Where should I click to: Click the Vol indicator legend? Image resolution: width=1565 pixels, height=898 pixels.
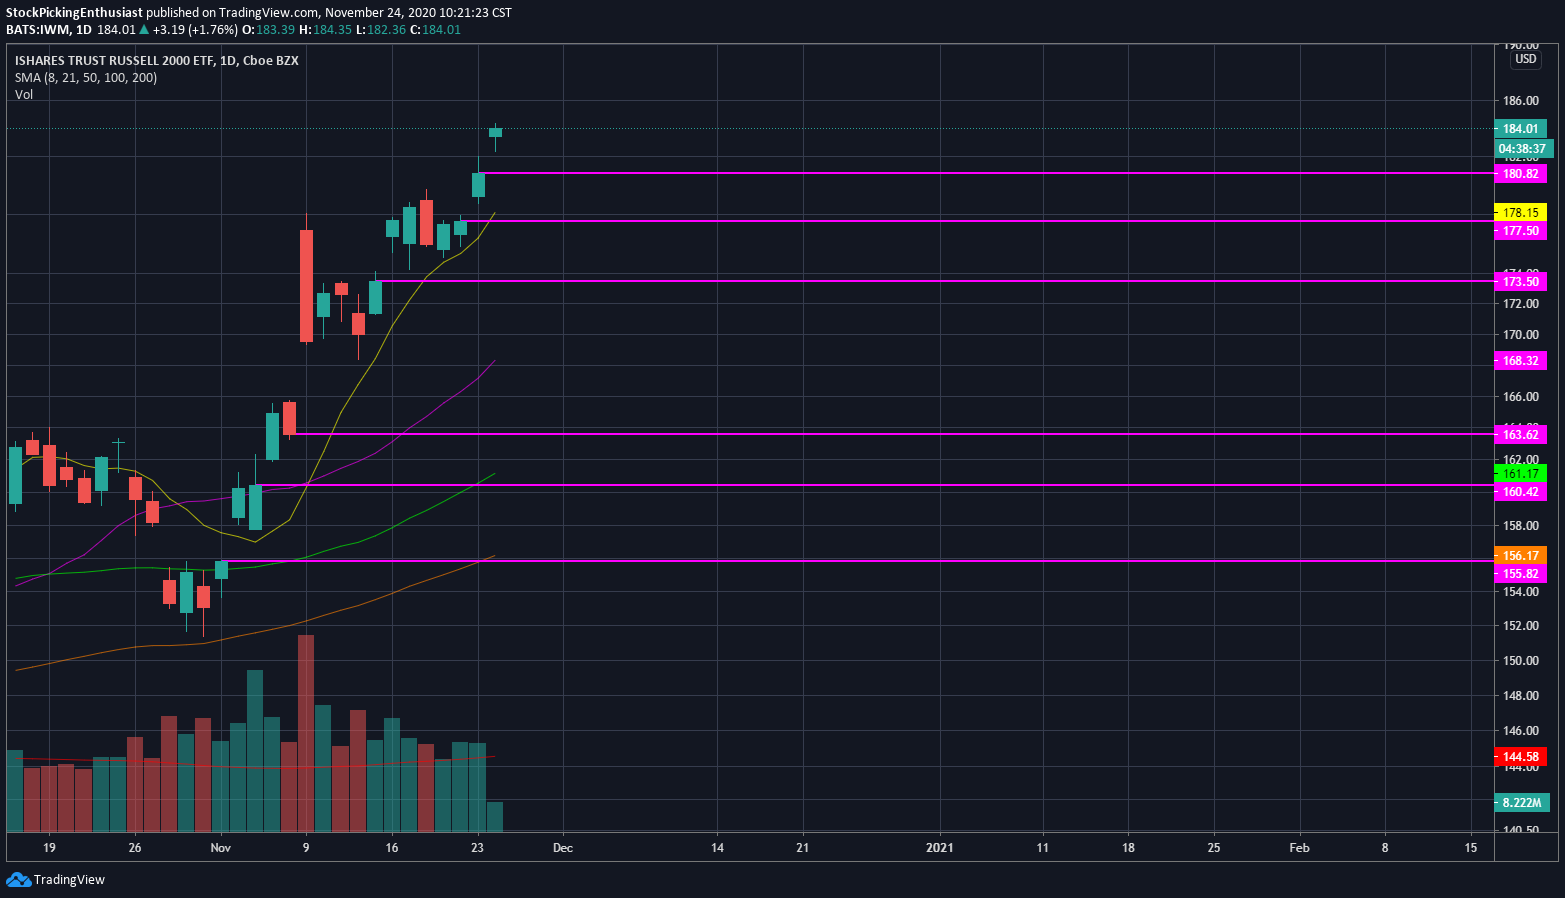click(24, 95)
